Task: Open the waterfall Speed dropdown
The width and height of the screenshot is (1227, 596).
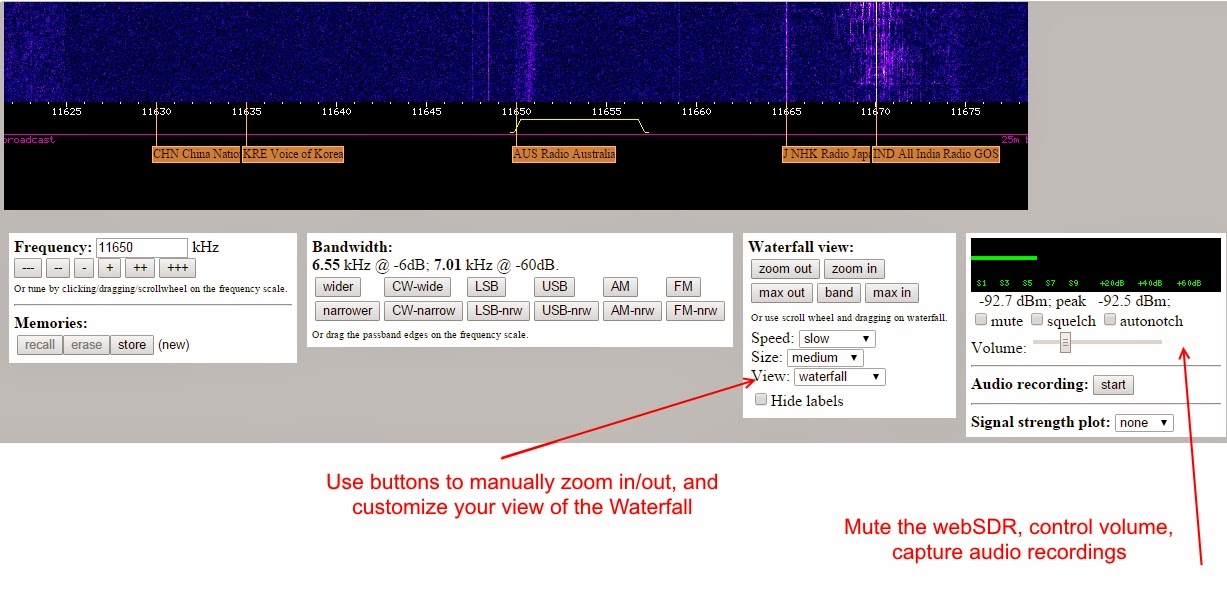Action: point(836,338)
